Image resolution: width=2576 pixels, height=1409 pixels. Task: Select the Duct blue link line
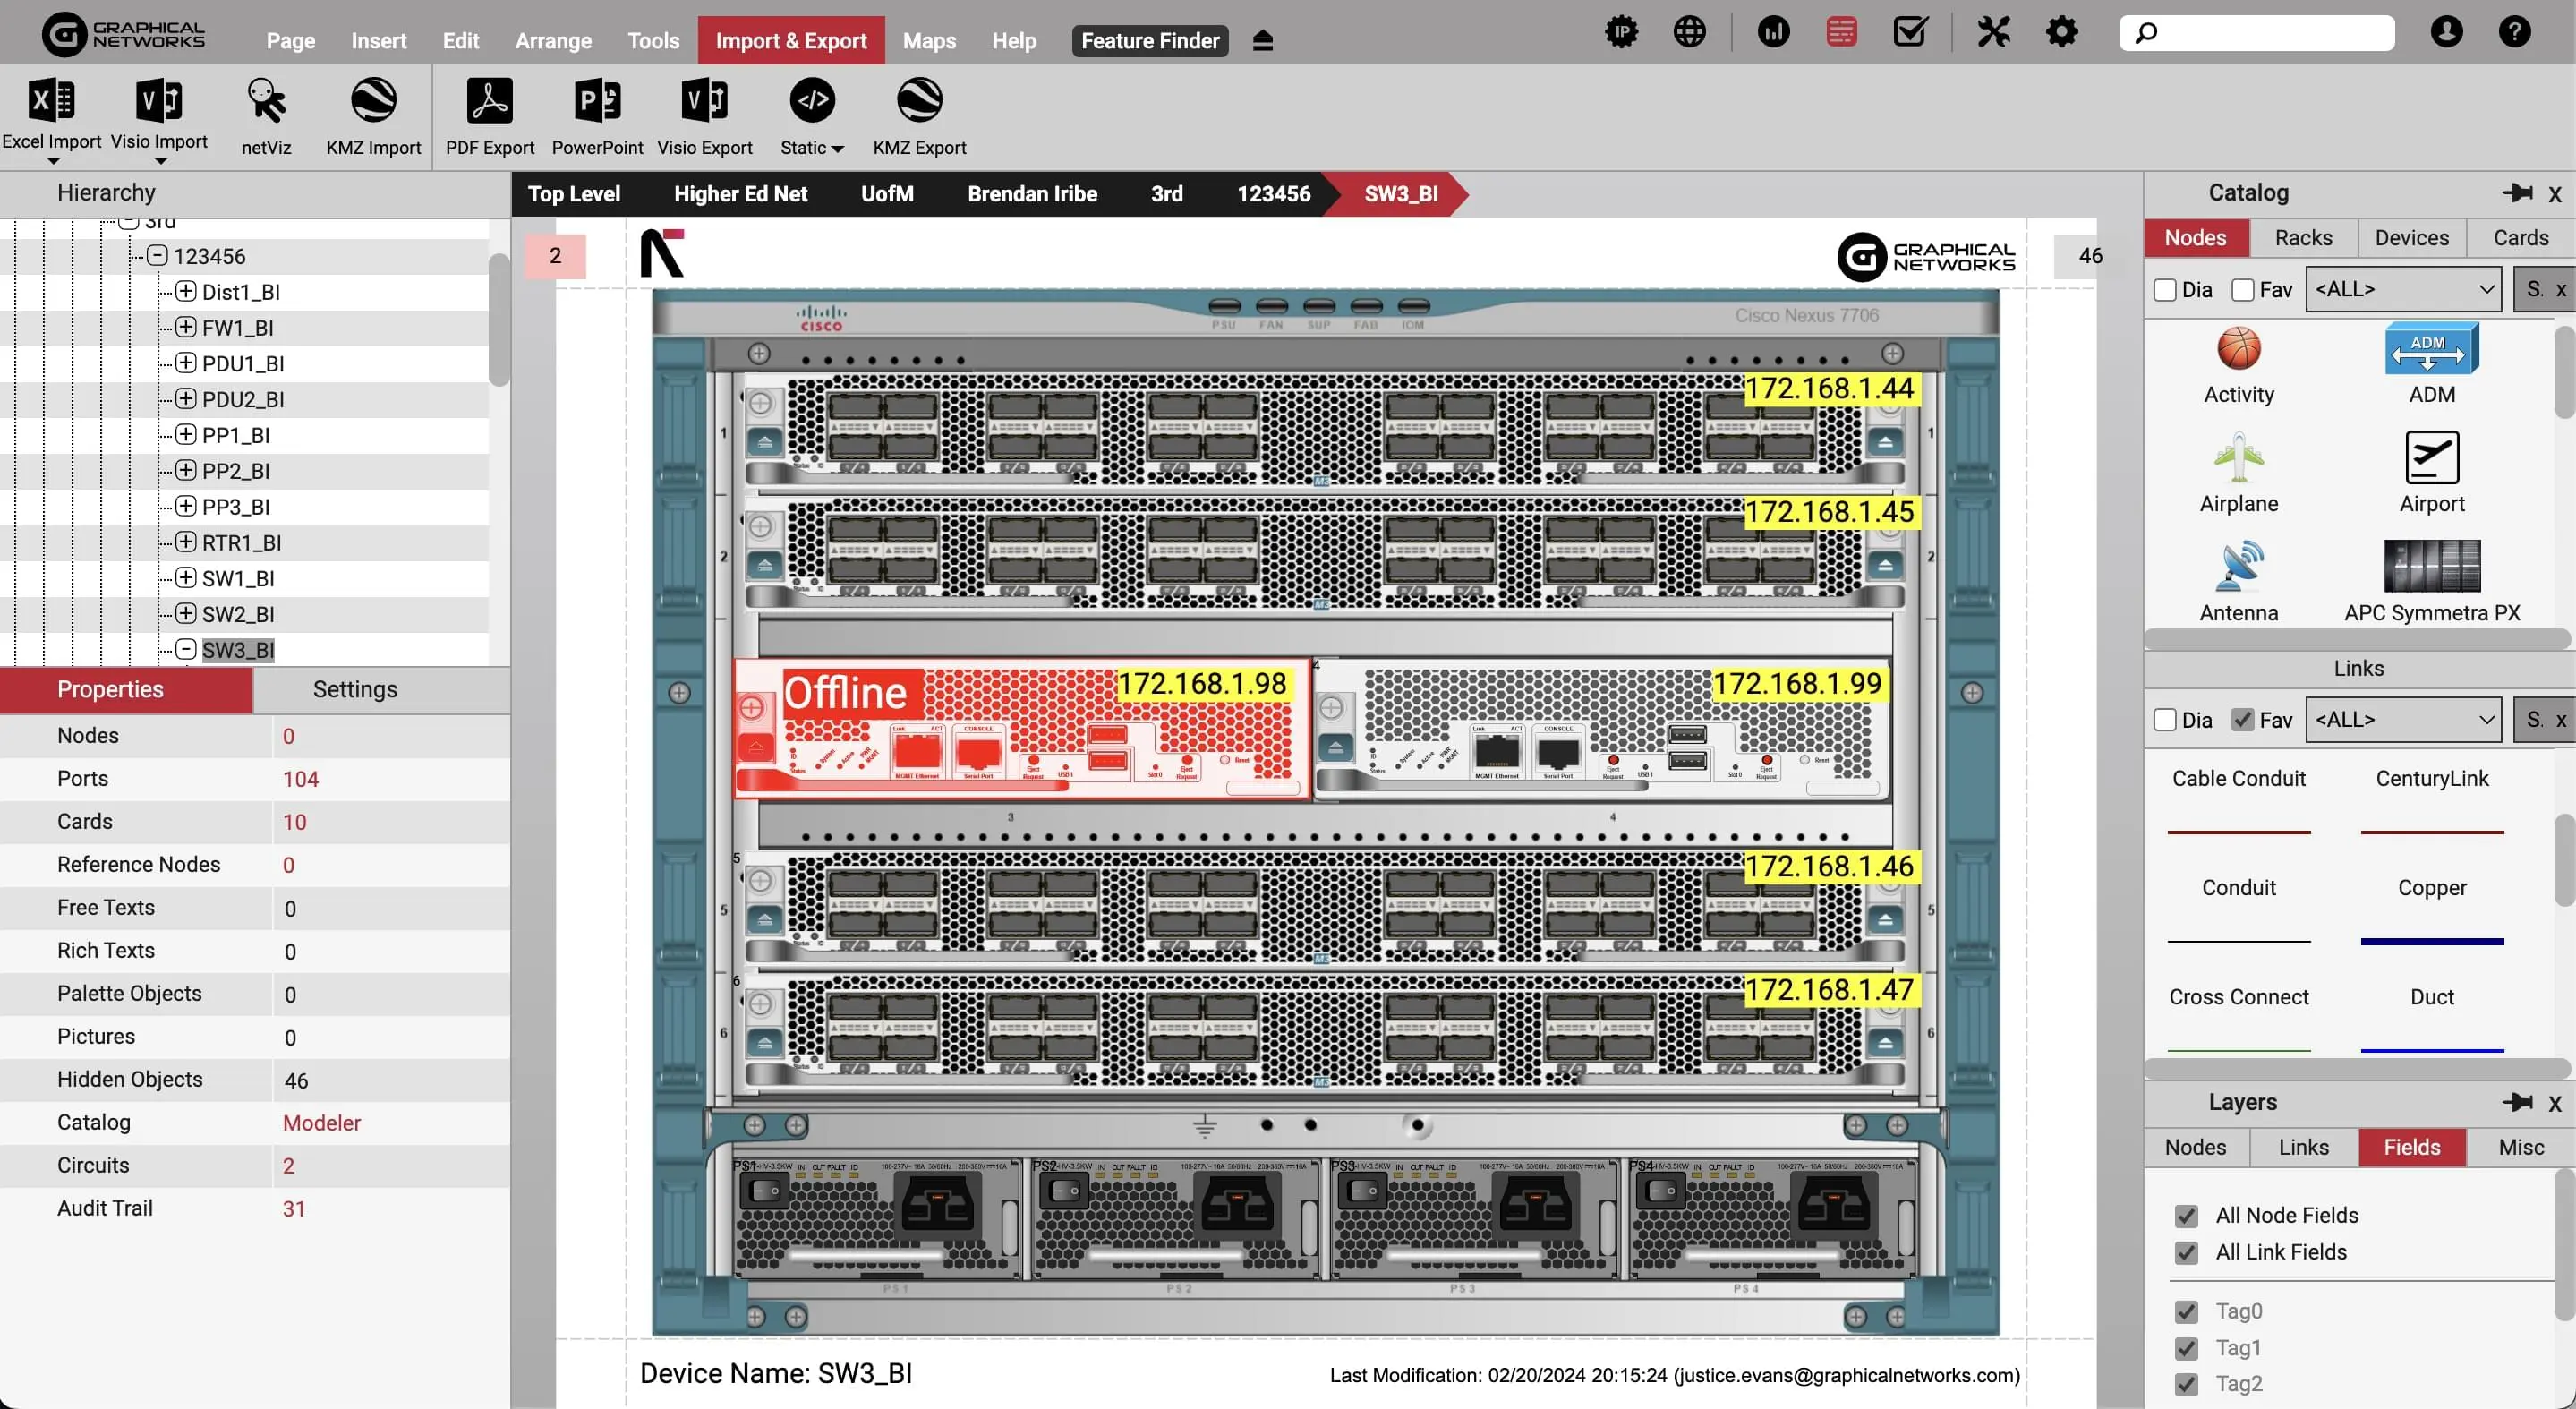2431,1051
